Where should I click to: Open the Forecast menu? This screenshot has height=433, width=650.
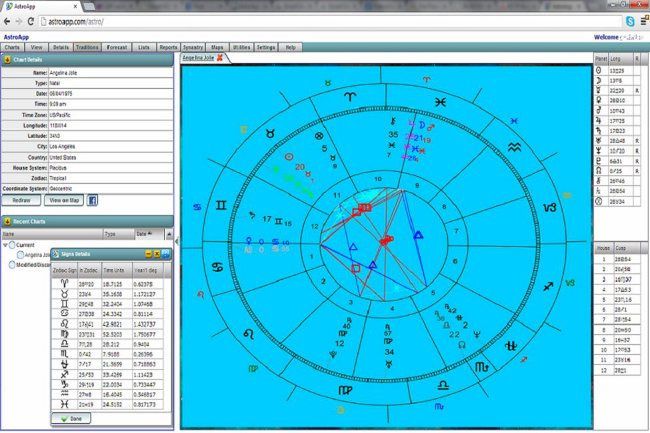(117, 47)
